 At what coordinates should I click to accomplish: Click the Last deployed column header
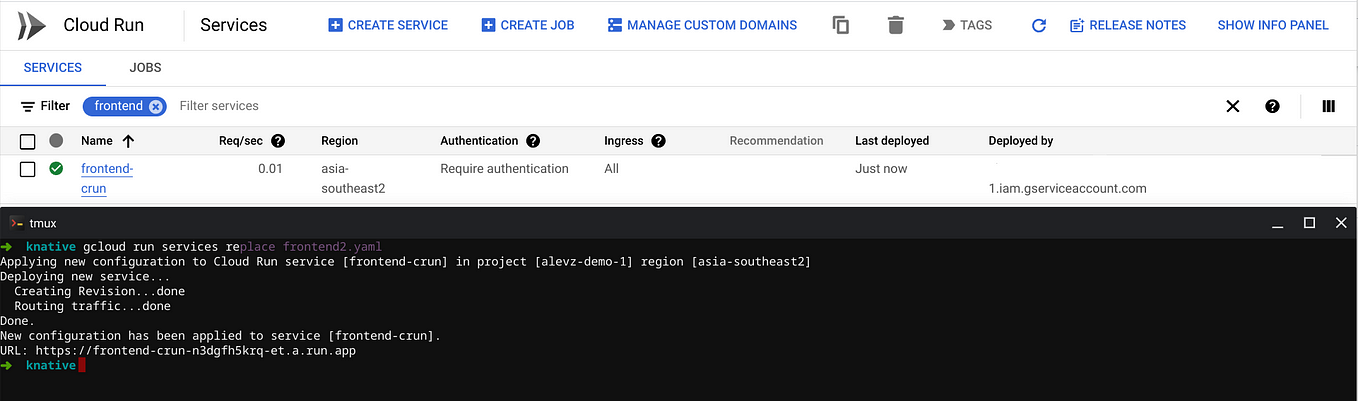pyautogui.click(x=892, y=141)
